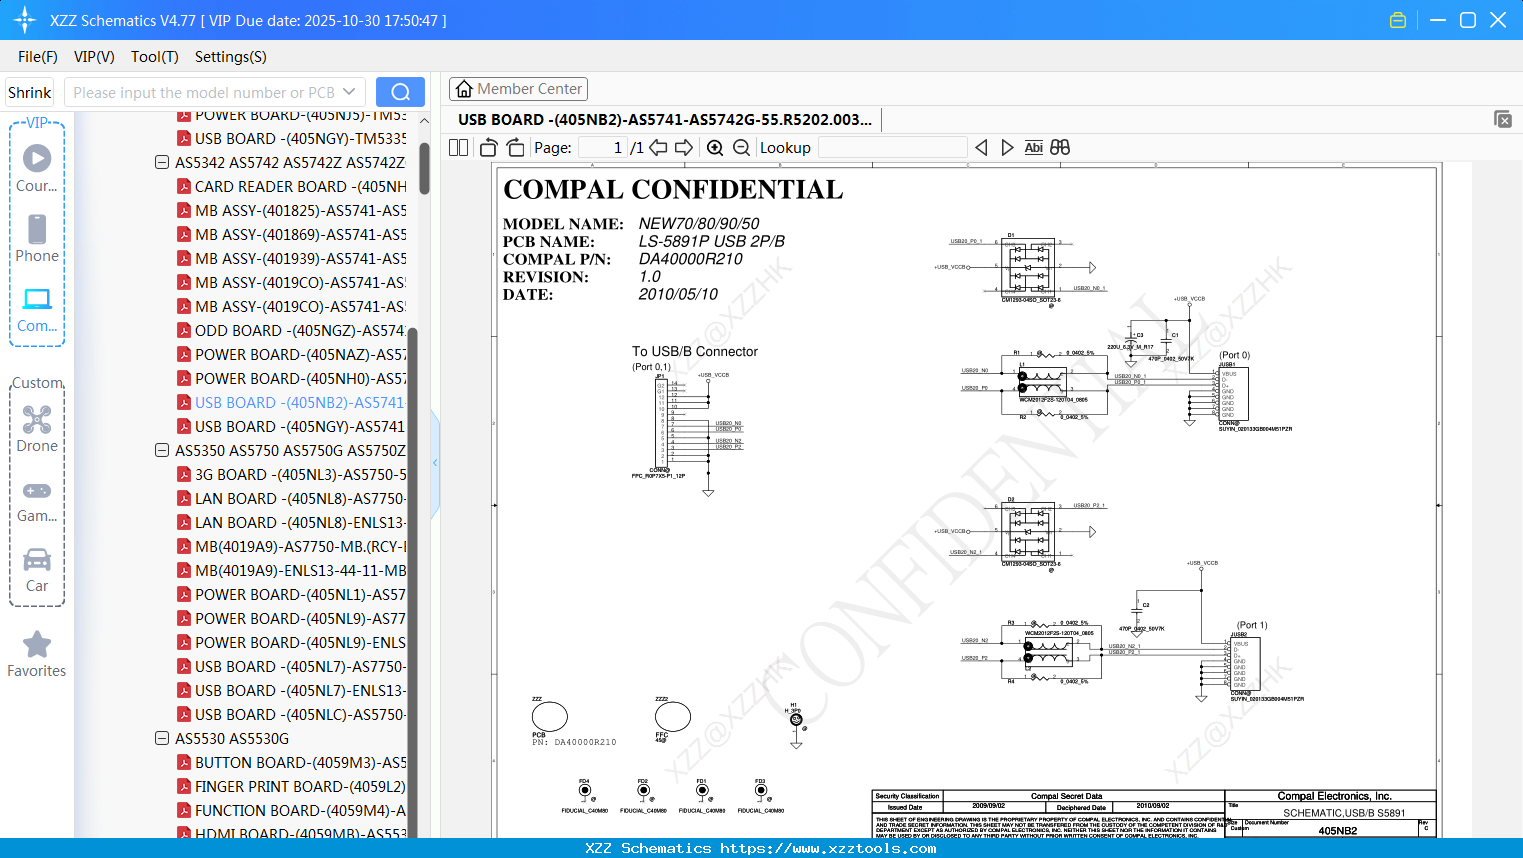The image size is (1523, 858).
Task: Open the Computer category
Action: click(37, 310)
